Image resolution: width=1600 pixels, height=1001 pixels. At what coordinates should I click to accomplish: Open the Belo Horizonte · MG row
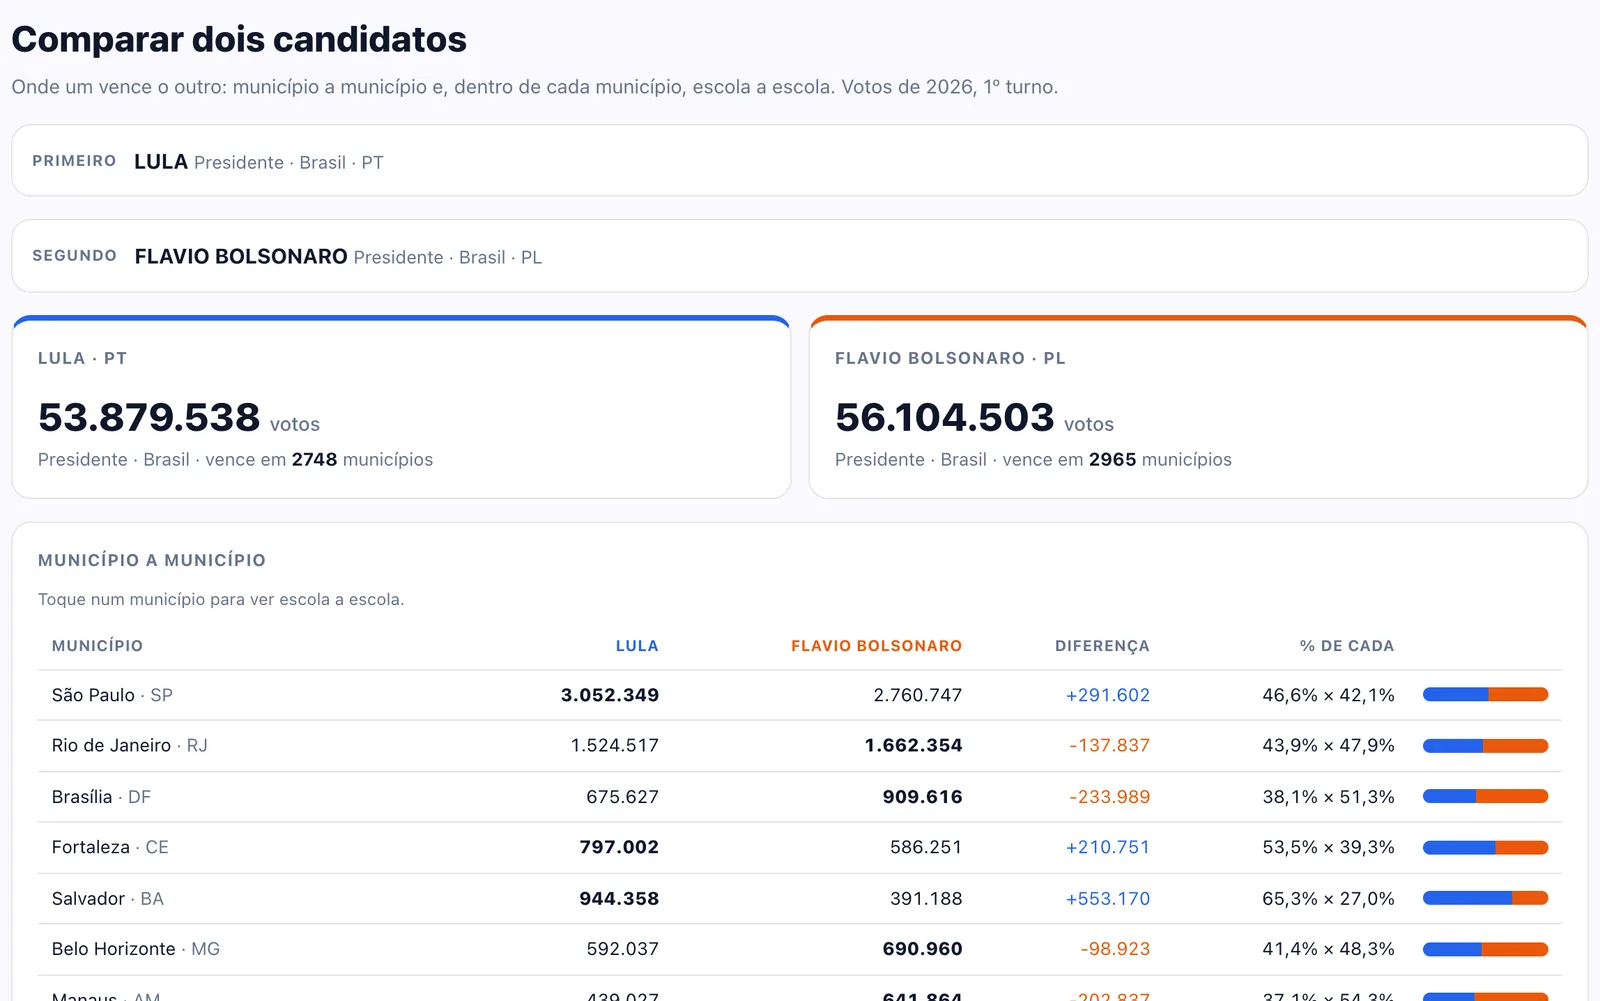click(x=799, y=949)
